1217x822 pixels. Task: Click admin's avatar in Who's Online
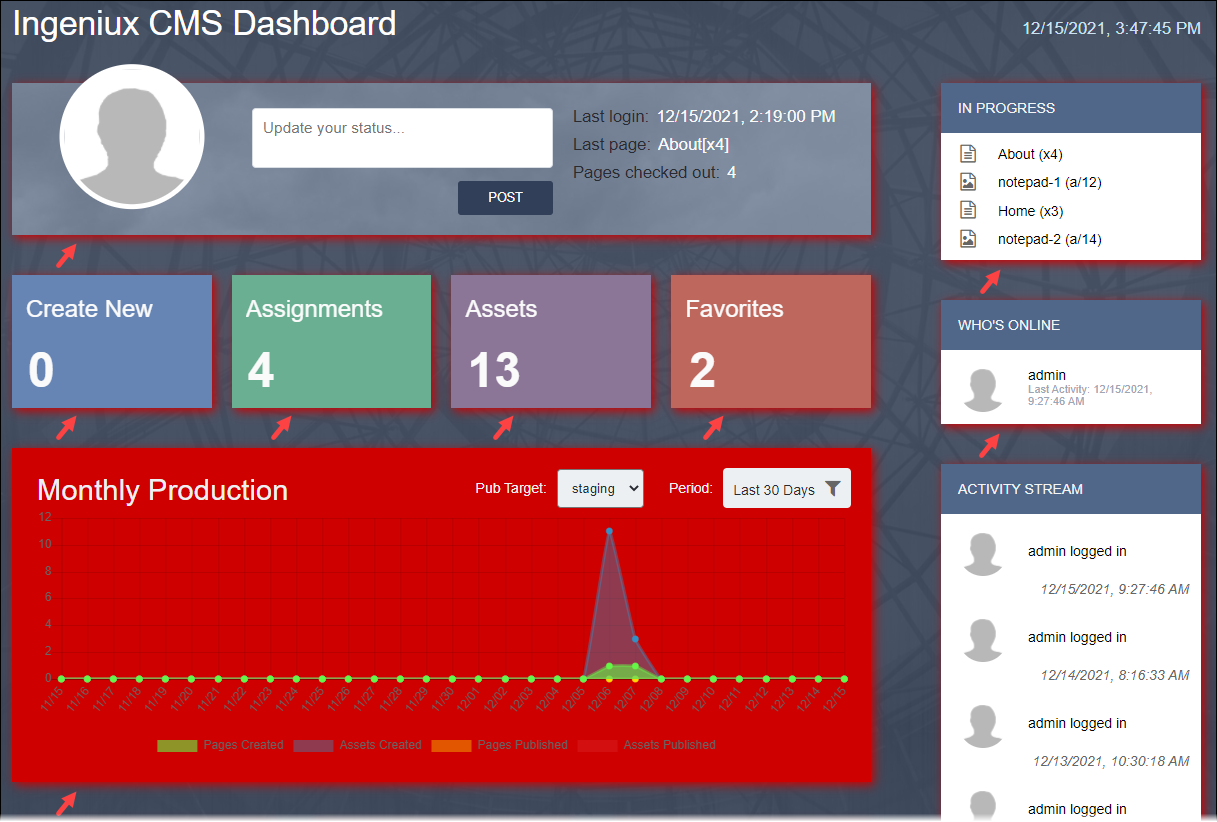(983, 390)
